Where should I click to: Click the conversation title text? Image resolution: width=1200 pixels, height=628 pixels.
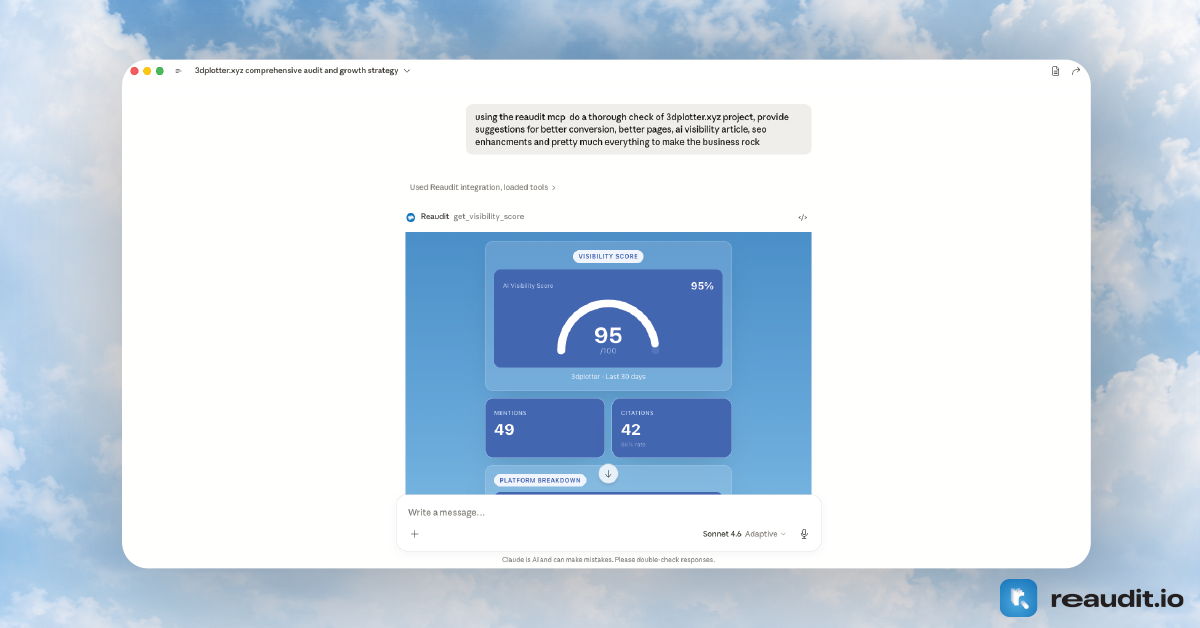[x=296, y=71]
